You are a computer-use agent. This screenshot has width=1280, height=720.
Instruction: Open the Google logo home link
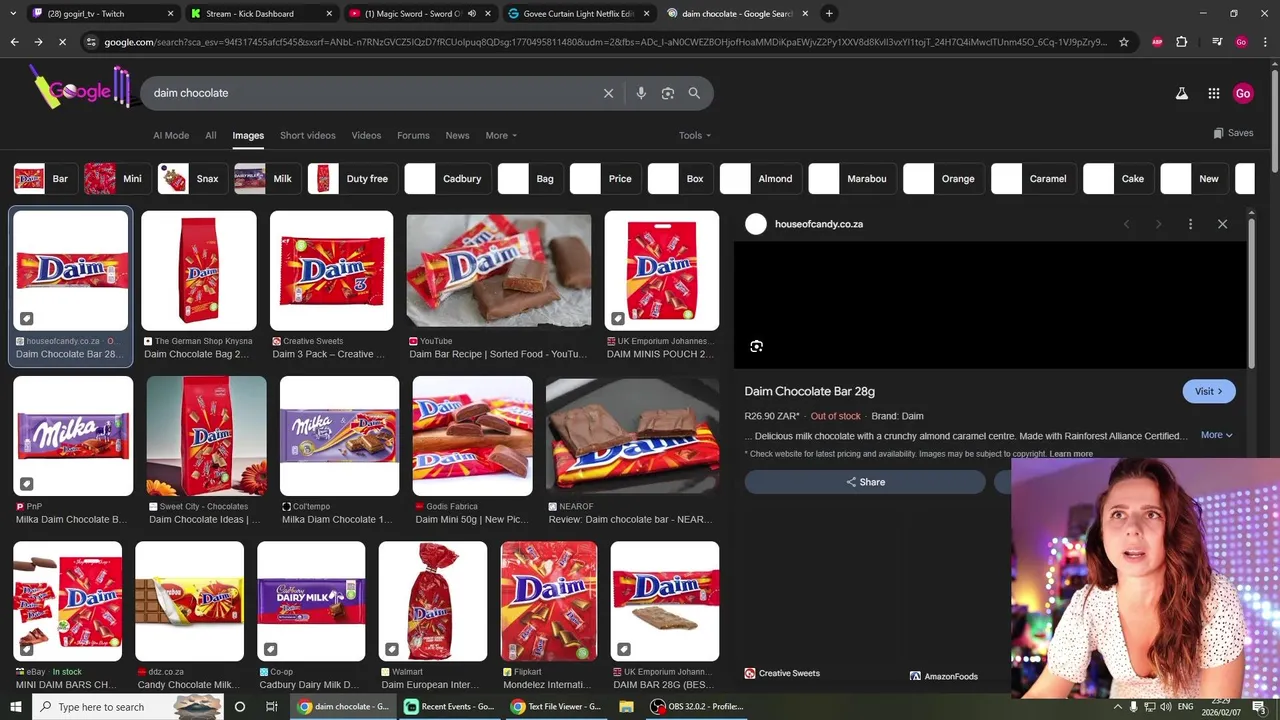(80, 90)
